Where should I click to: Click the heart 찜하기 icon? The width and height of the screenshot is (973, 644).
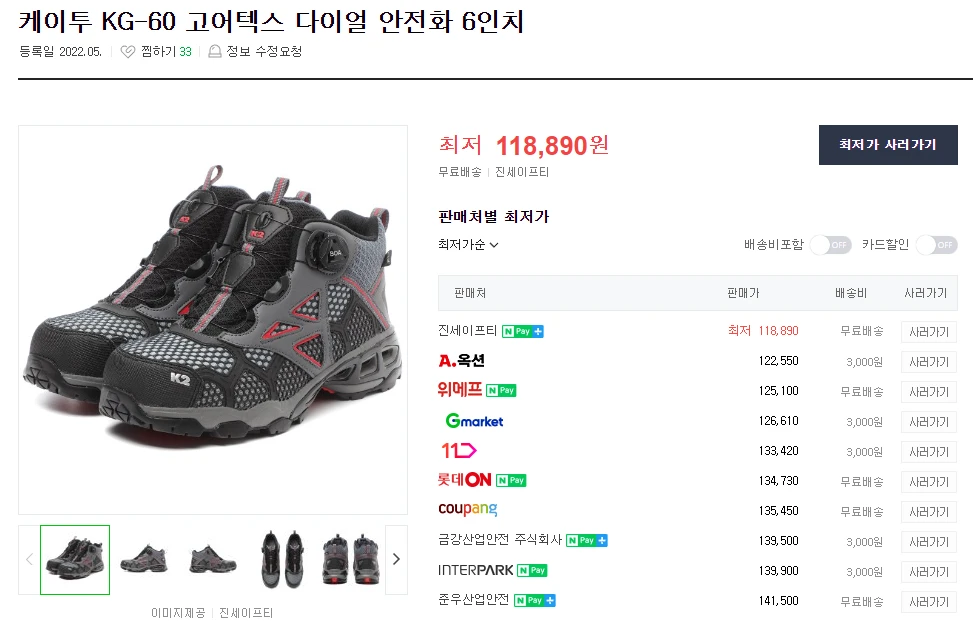pos(127,52)
